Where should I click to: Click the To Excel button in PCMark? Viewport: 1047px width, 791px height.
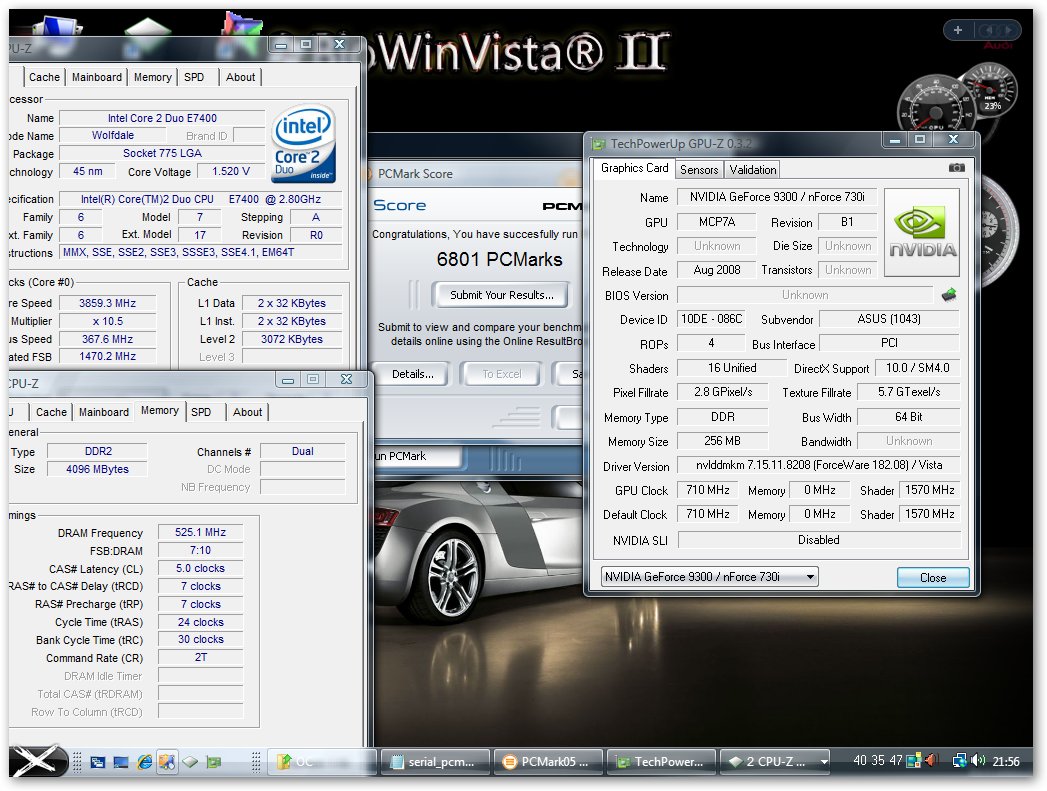(501, 374)
